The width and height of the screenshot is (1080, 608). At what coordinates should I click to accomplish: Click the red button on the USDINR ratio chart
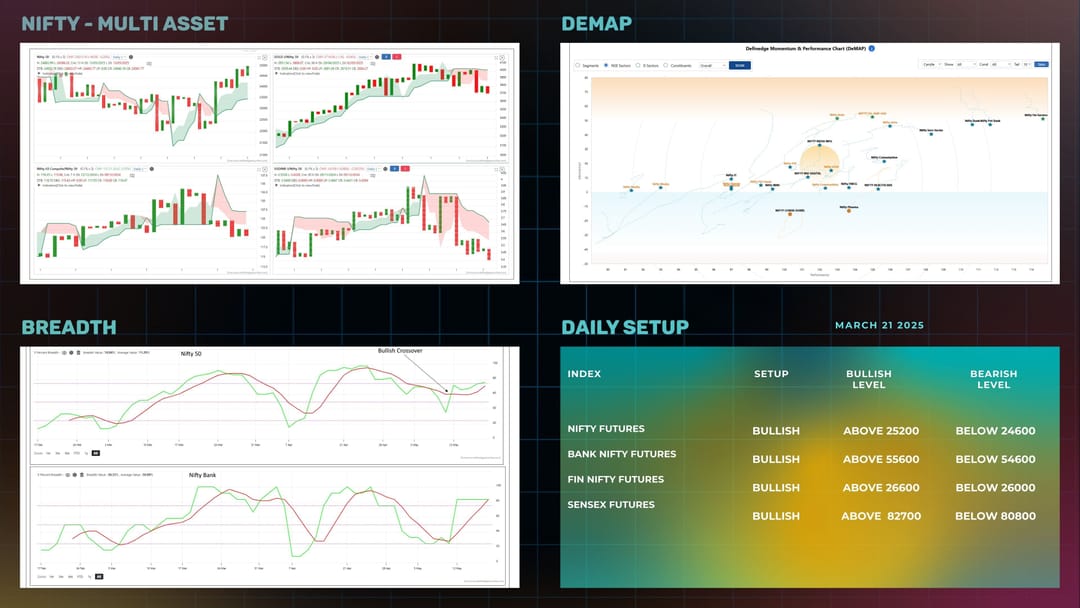(405, 169)
